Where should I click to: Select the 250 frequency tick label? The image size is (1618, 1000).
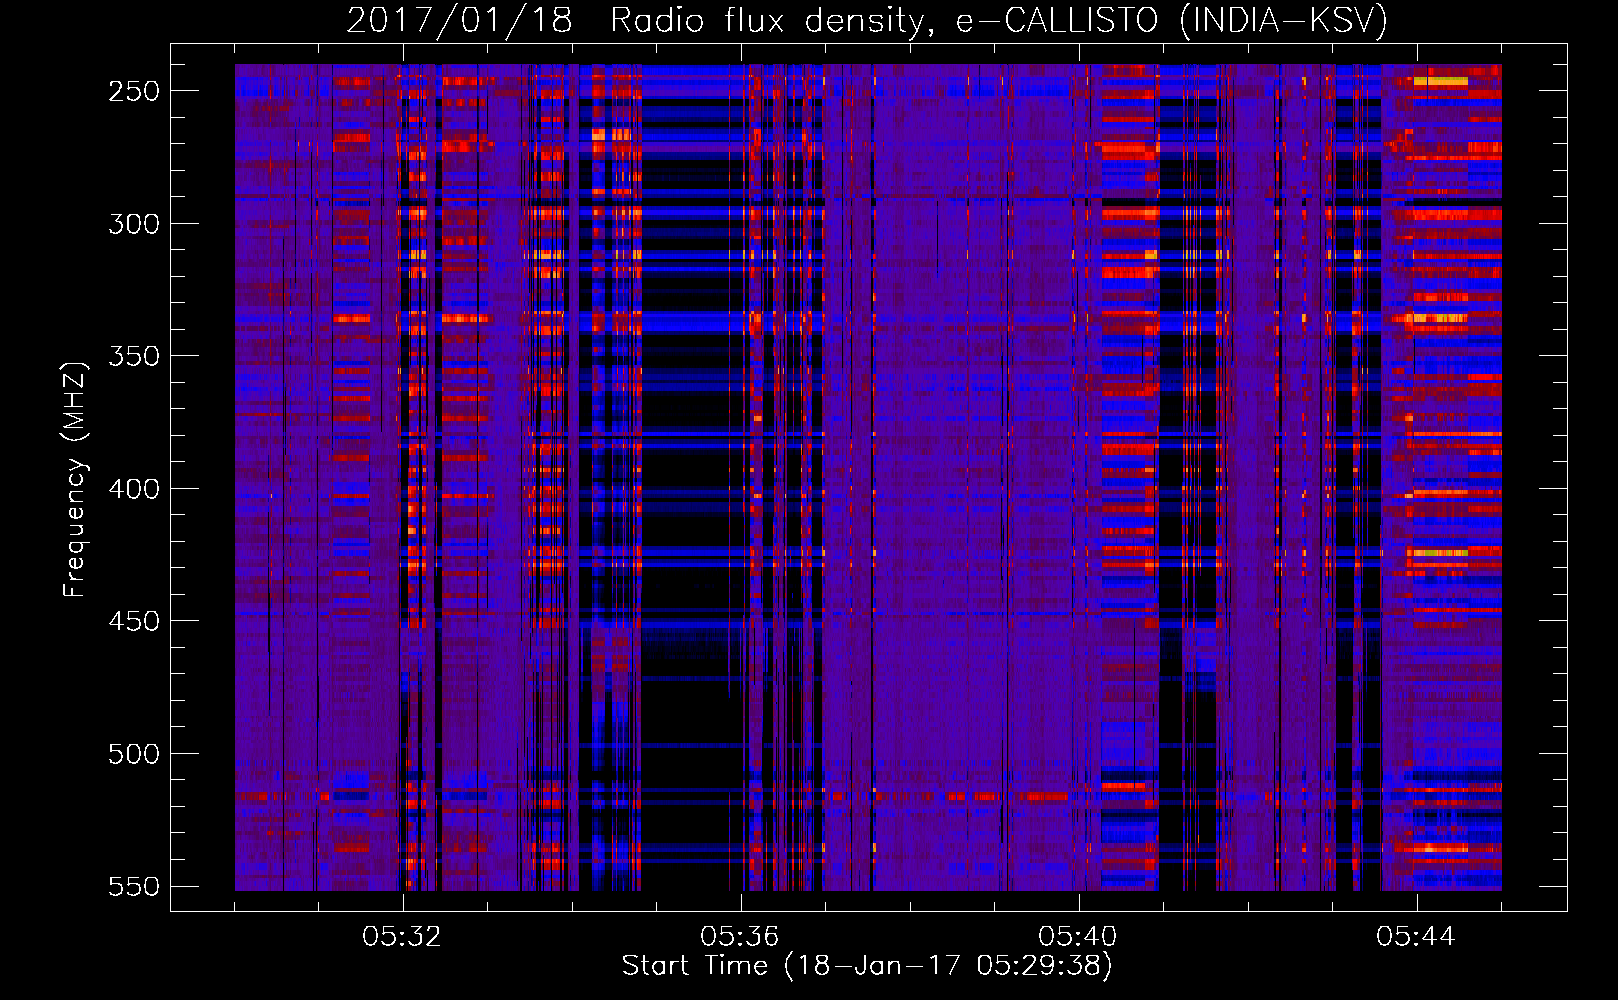pyautogui.click(x=134, y=91)
